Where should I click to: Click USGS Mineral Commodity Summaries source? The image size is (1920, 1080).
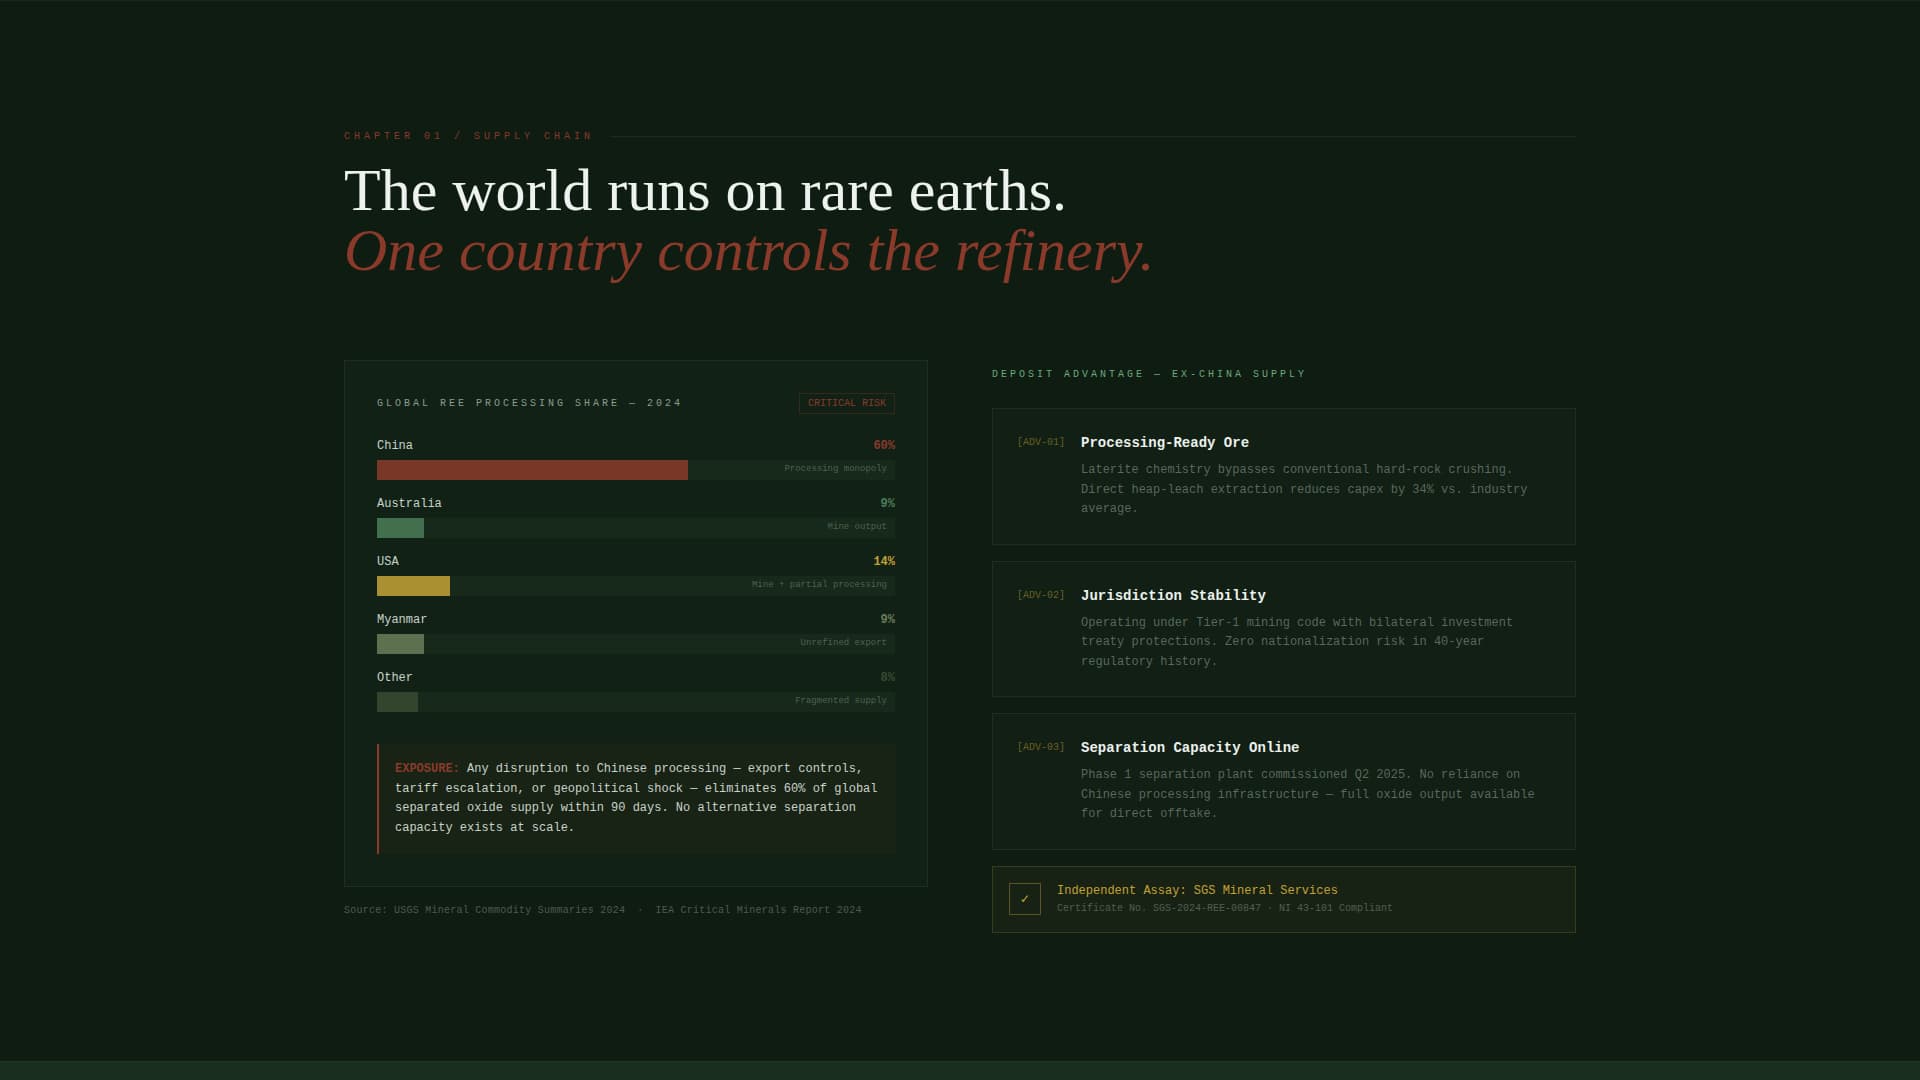[509, 910]
